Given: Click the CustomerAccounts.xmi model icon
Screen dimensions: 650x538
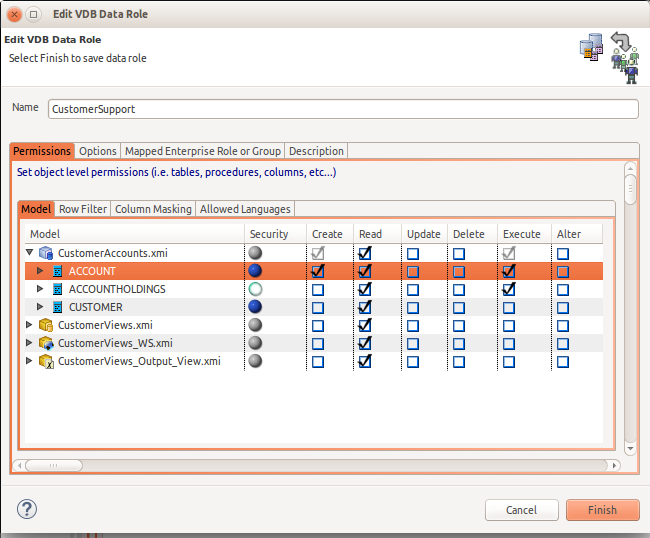Looking at the screenshot, I should click(x=46, y=253).
